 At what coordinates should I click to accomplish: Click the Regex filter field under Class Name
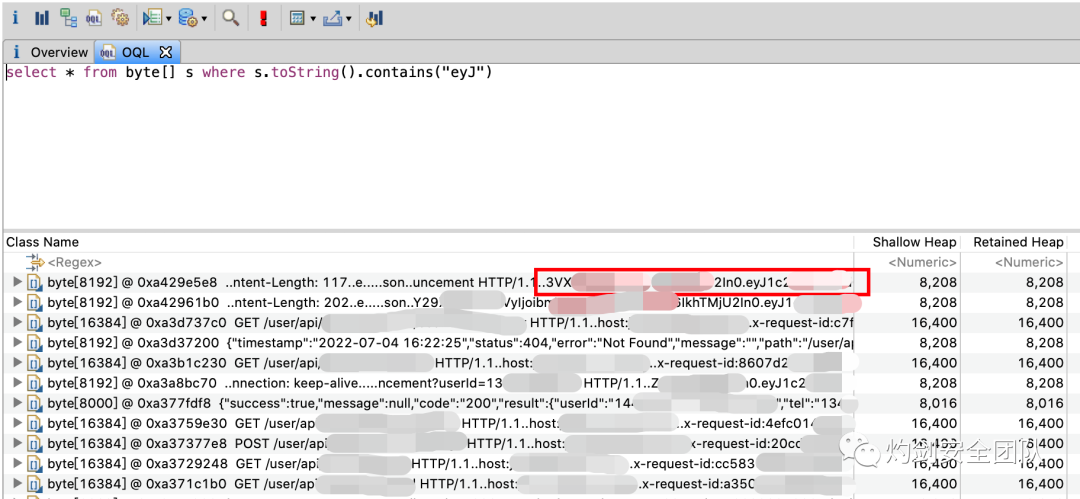point(74,263)
